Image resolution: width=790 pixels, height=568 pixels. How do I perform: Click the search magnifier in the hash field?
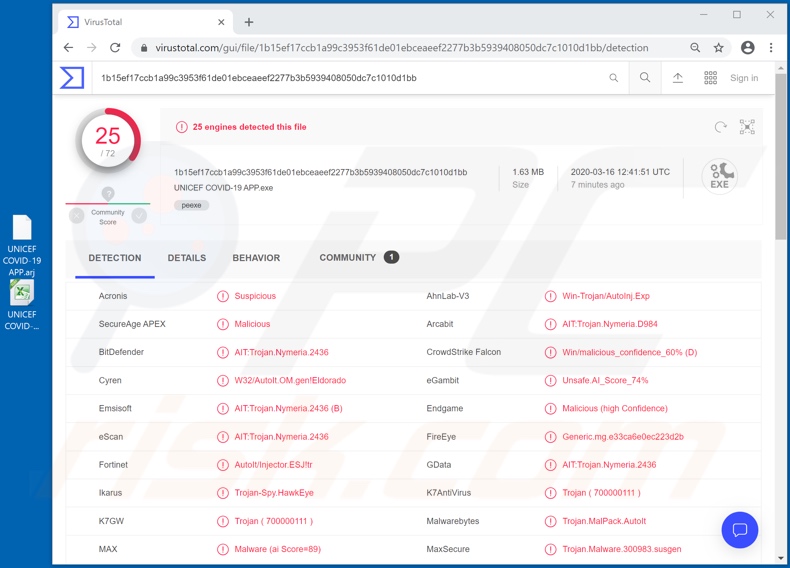[613, 78]
